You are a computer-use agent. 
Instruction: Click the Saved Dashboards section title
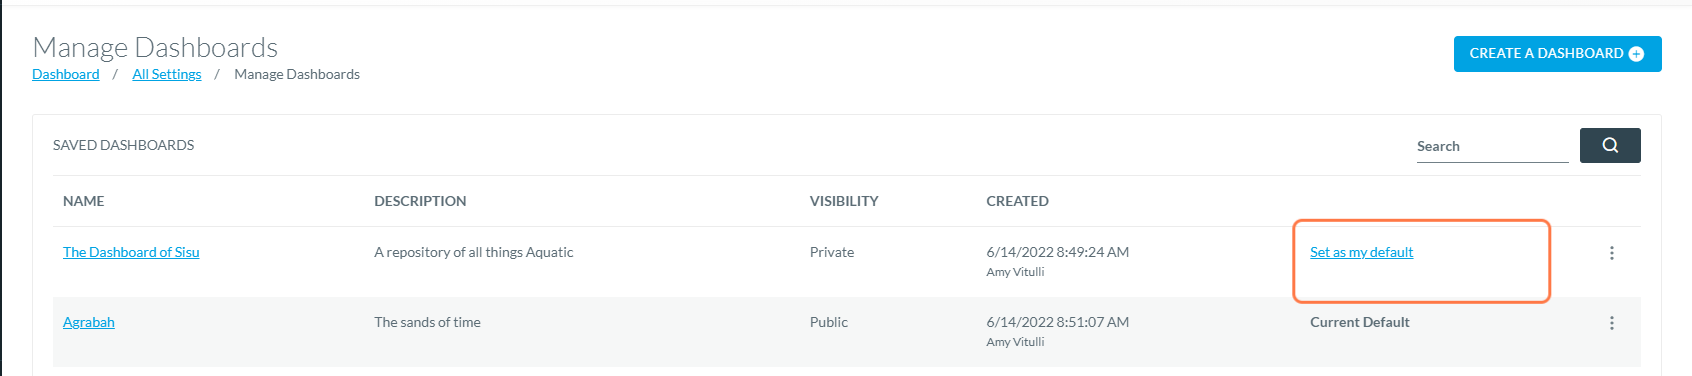tap(124, 145)
